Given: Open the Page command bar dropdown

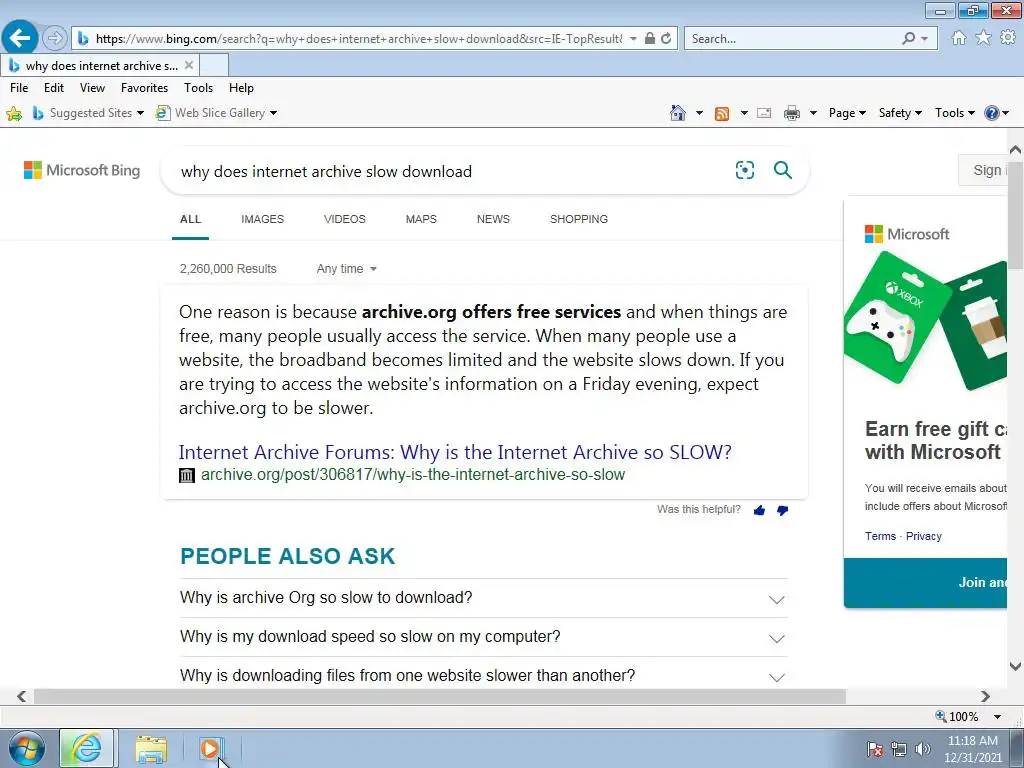Looking at the screenshot, I should (x=847, y=113).
